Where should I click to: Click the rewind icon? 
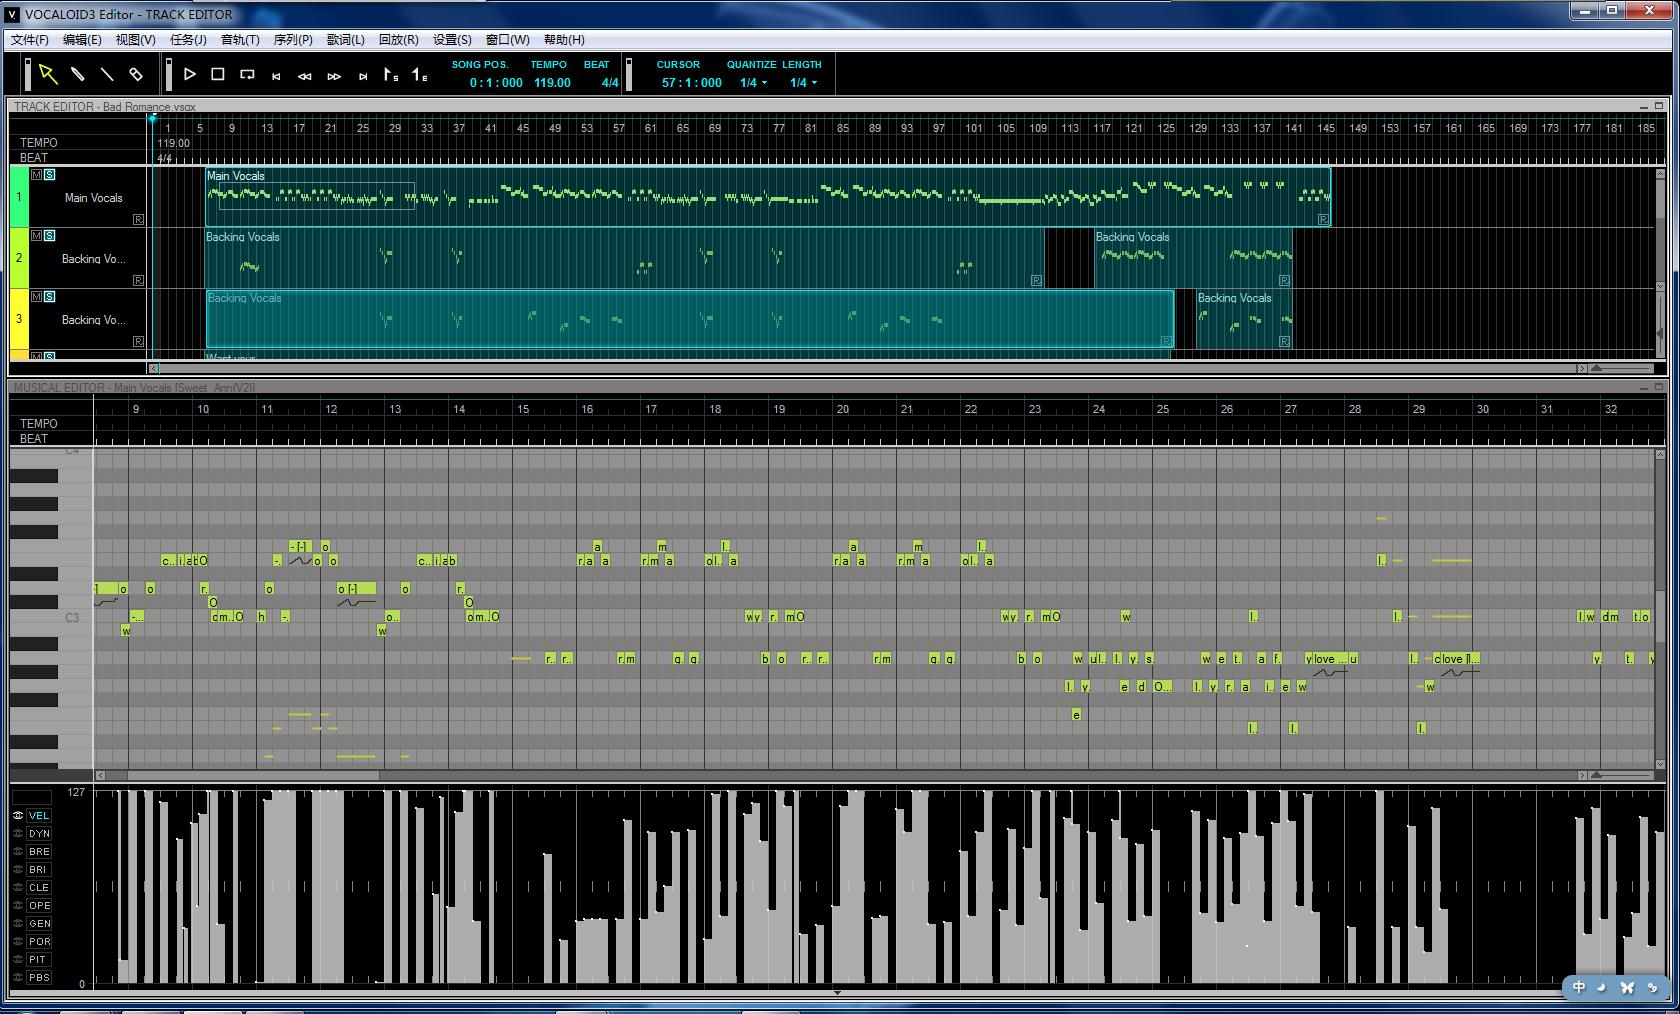pos(305,76)
